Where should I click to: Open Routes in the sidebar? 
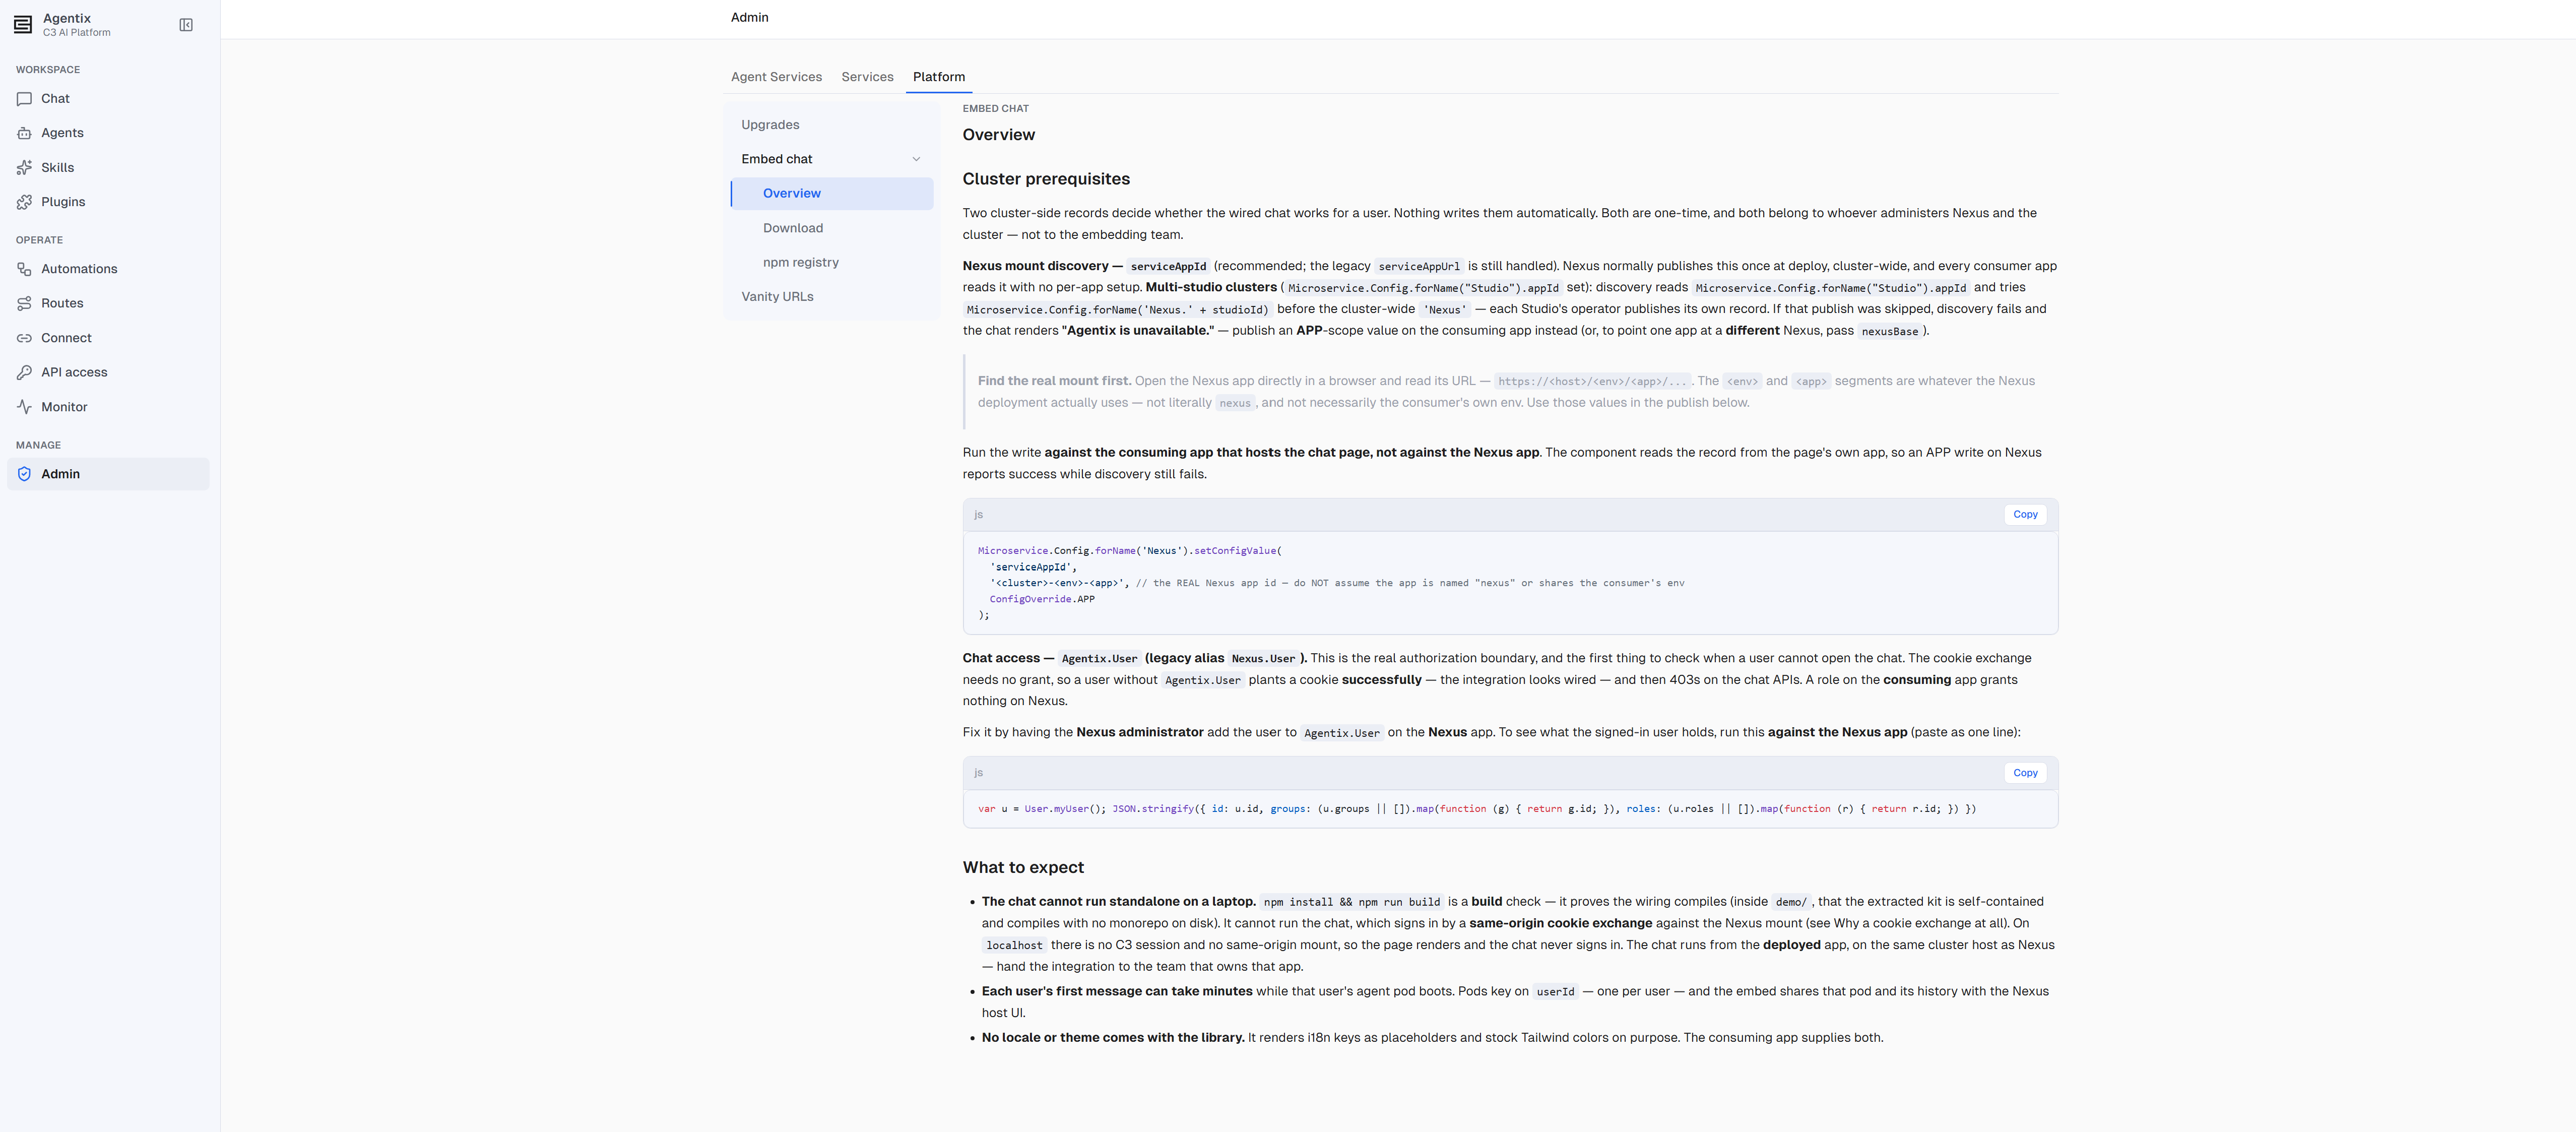coord(108,304)
